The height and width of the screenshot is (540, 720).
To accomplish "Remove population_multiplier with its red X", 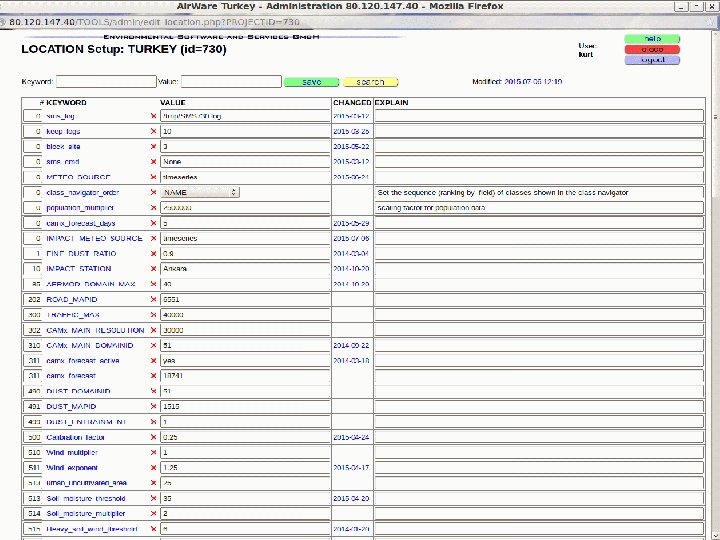I will tap(153, 208).
